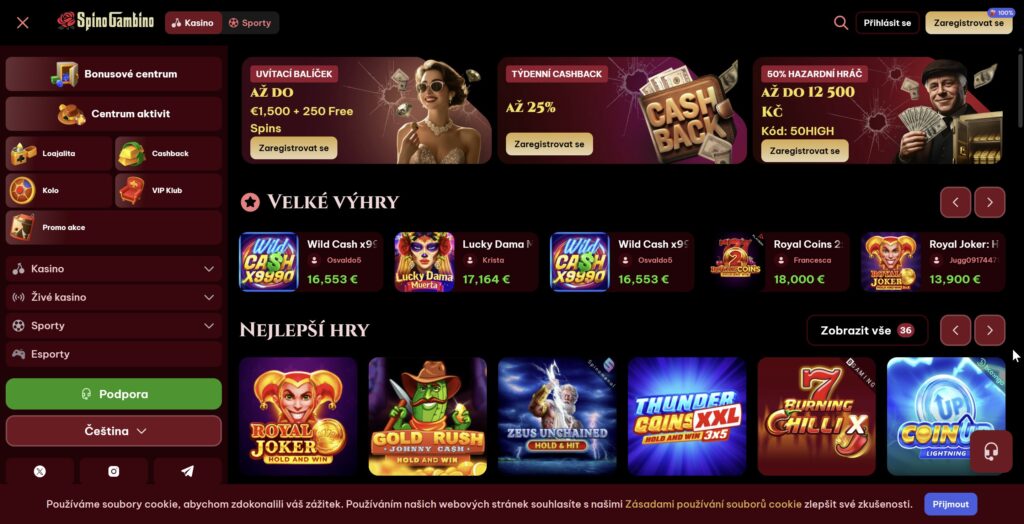Open the Instagram social icon
Screen dimensions: 1024x524
[x=114, y=471]
